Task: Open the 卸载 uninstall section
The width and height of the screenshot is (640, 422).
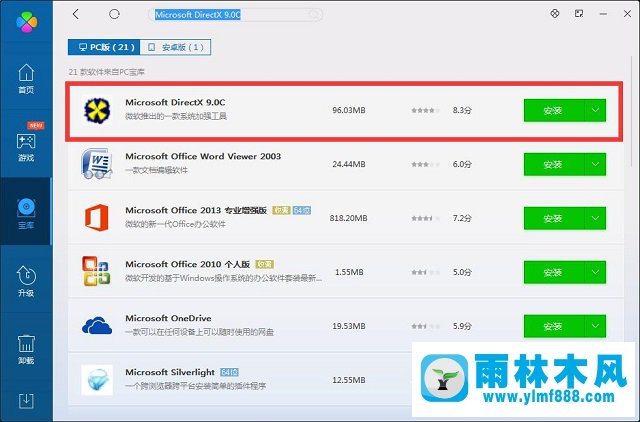Action: pyautogui.click(x=26, y=349)
